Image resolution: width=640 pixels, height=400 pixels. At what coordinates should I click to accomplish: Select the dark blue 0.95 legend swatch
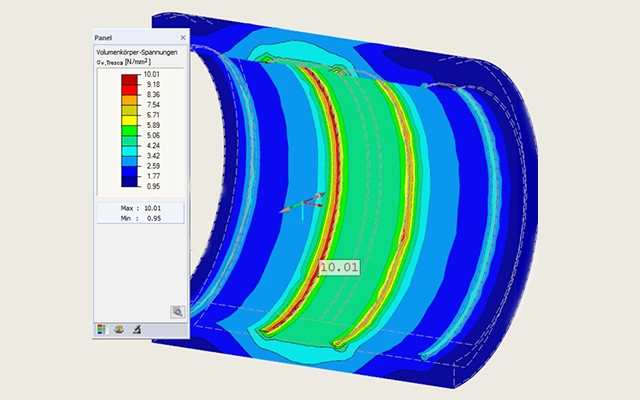[129, 182]
